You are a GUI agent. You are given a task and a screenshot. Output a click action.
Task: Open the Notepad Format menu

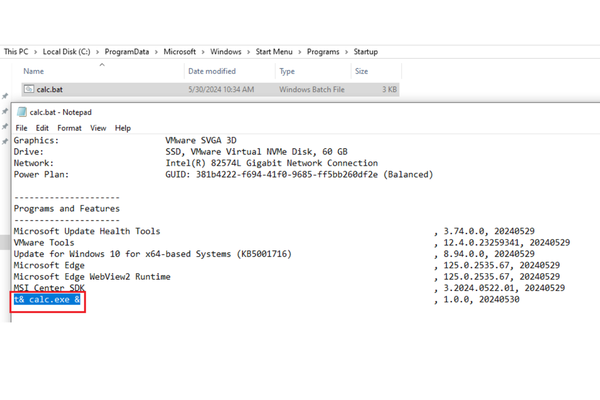tap(69, 128)
